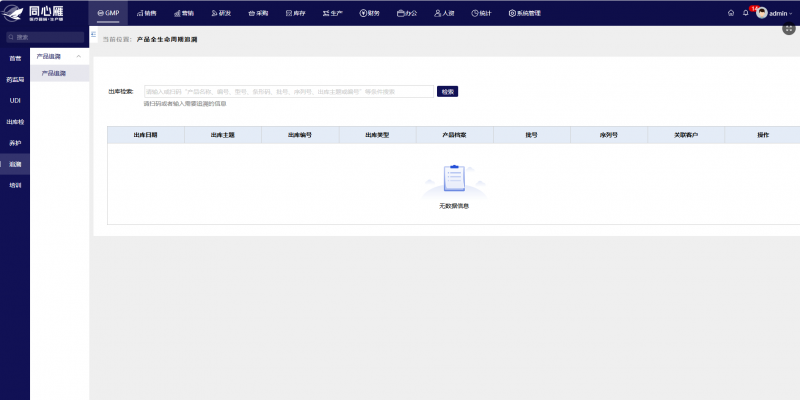The image size is (800, 400).
Task: Open the home icon in top bar
Action: [x=731, y=13]
